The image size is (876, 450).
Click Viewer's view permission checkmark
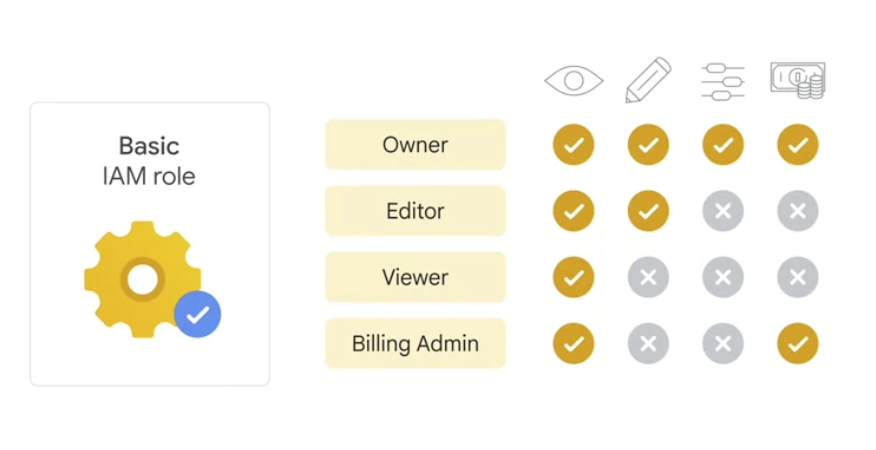(x=573, y=277)
